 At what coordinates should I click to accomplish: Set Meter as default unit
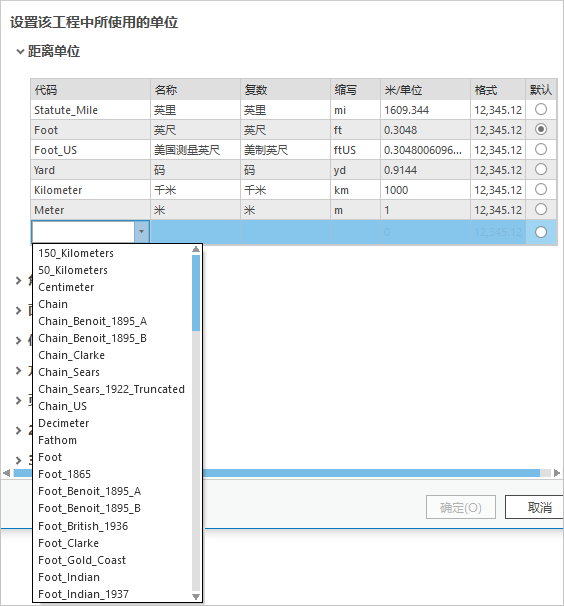pyautogui.click(x=541, y=209)
